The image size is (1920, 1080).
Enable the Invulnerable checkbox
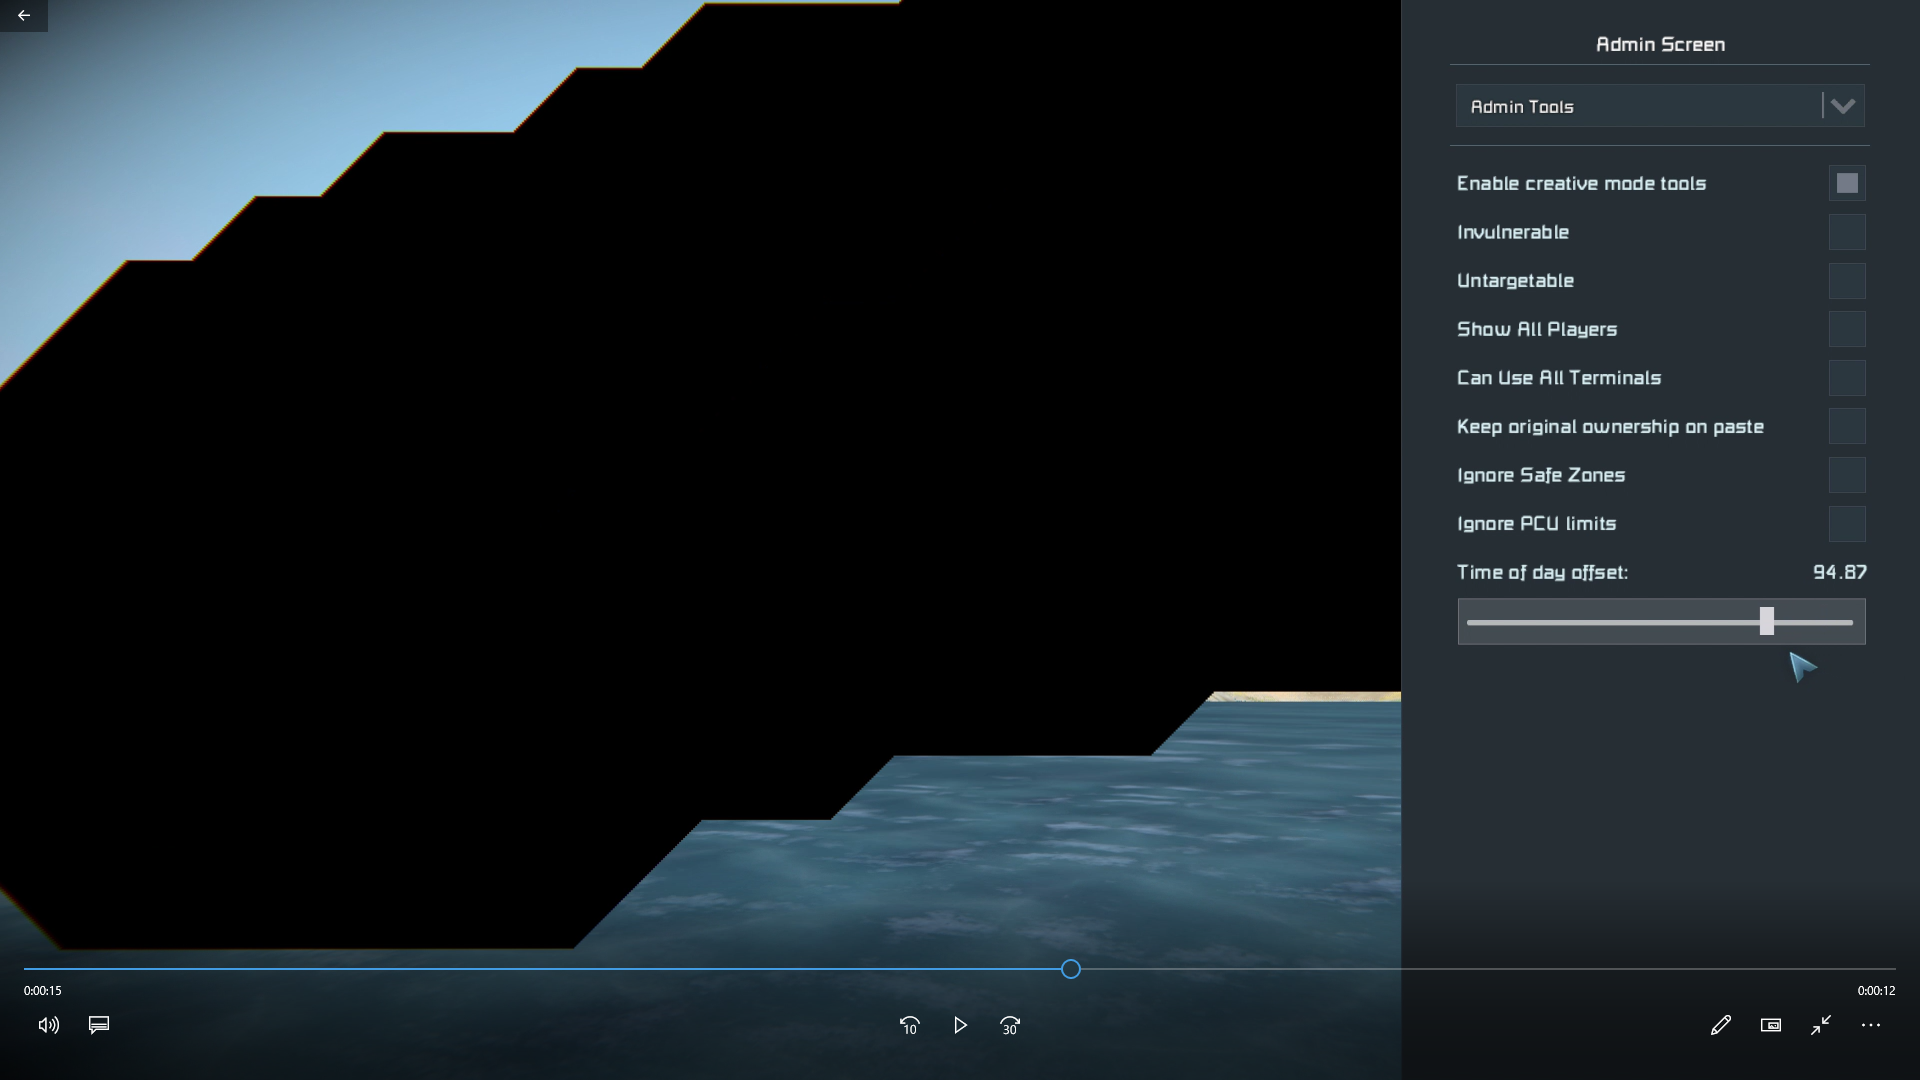(x=1847, y=232)
